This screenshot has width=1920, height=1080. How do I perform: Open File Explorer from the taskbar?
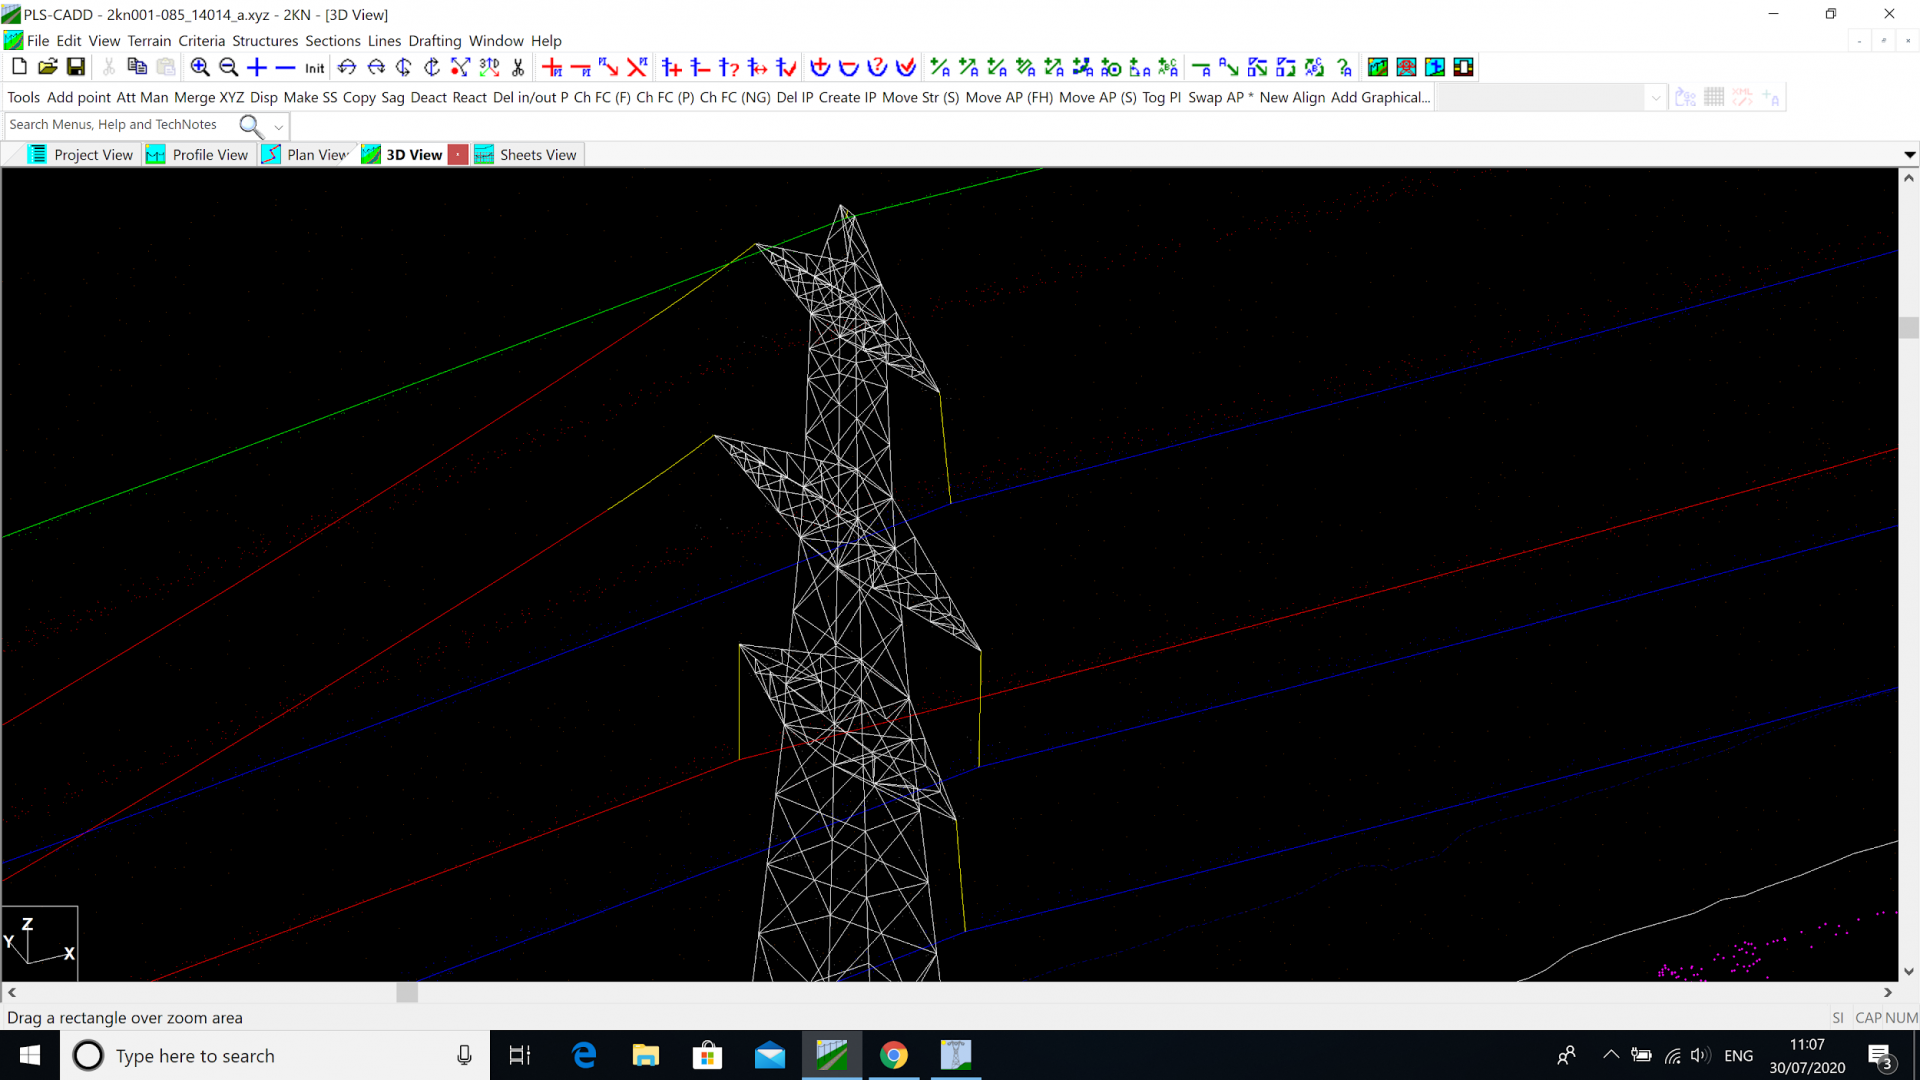coord(646,1056)
